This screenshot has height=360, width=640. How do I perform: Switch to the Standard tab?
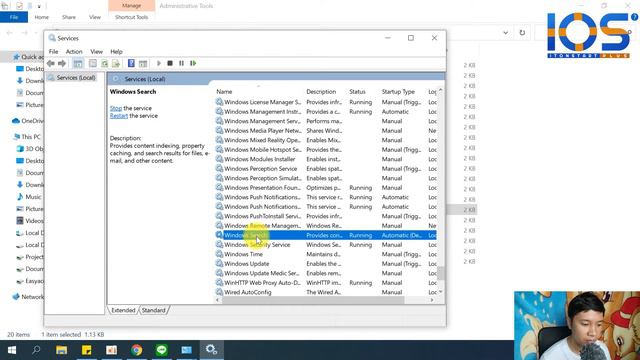pos(153,310)
